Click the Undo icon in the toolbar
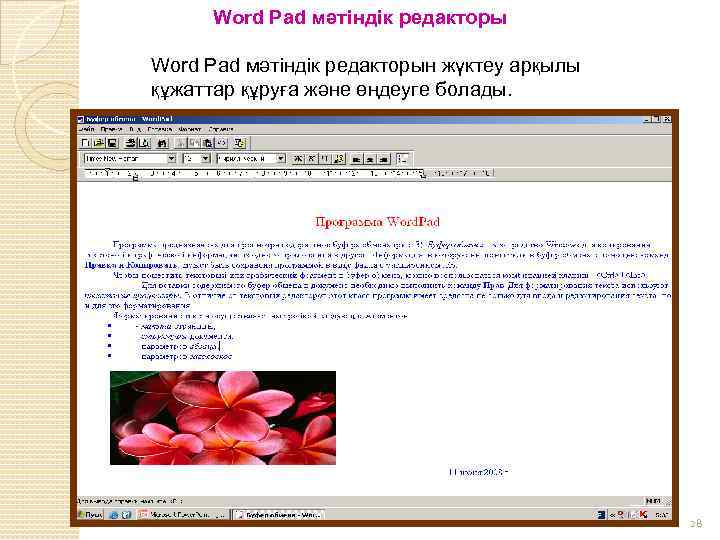The width and height of the screenshot is (720, 540). 222,143
